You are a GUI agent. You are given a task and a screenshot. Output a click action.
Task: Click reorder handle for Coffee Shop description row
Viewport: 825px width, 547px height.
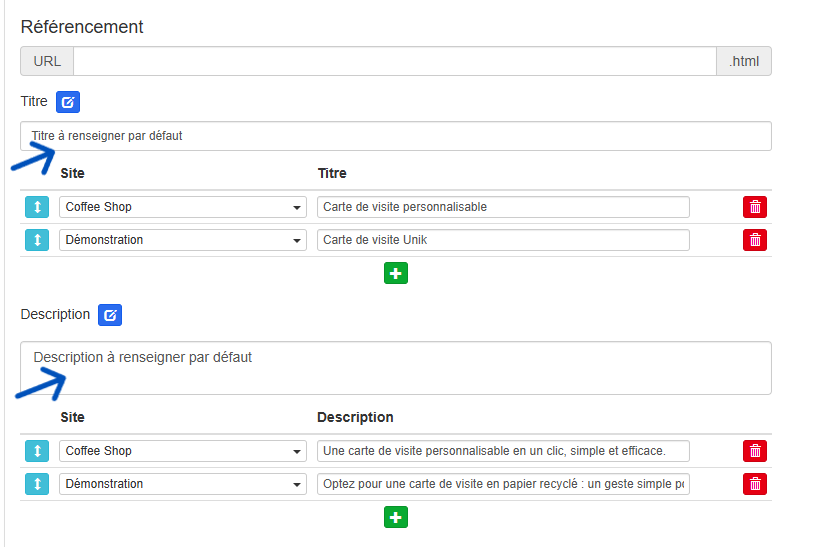point(36,451)
